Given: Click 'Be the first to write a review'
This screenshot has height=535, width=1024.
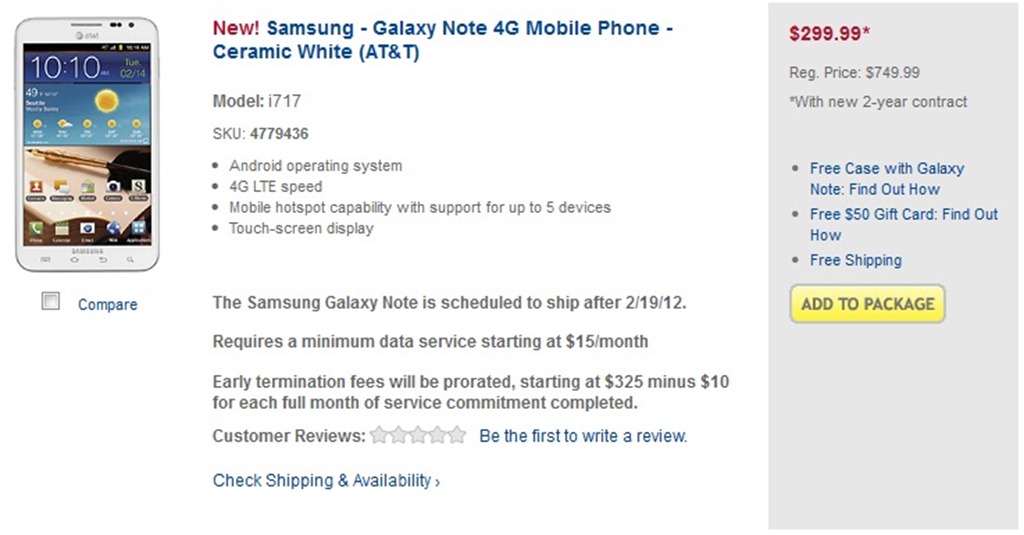Looking at the screenshot, I should 583,436.
